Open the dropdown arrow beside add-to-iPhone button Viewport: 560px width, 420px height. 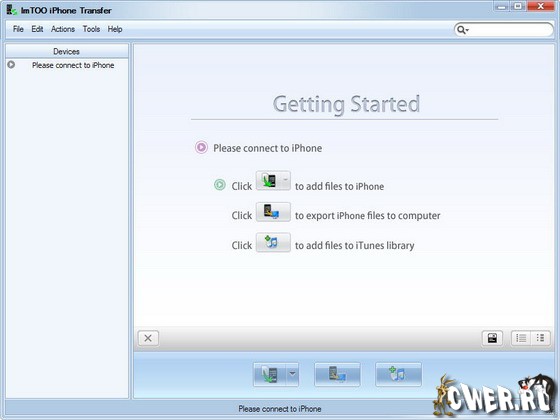click(292, 374)
